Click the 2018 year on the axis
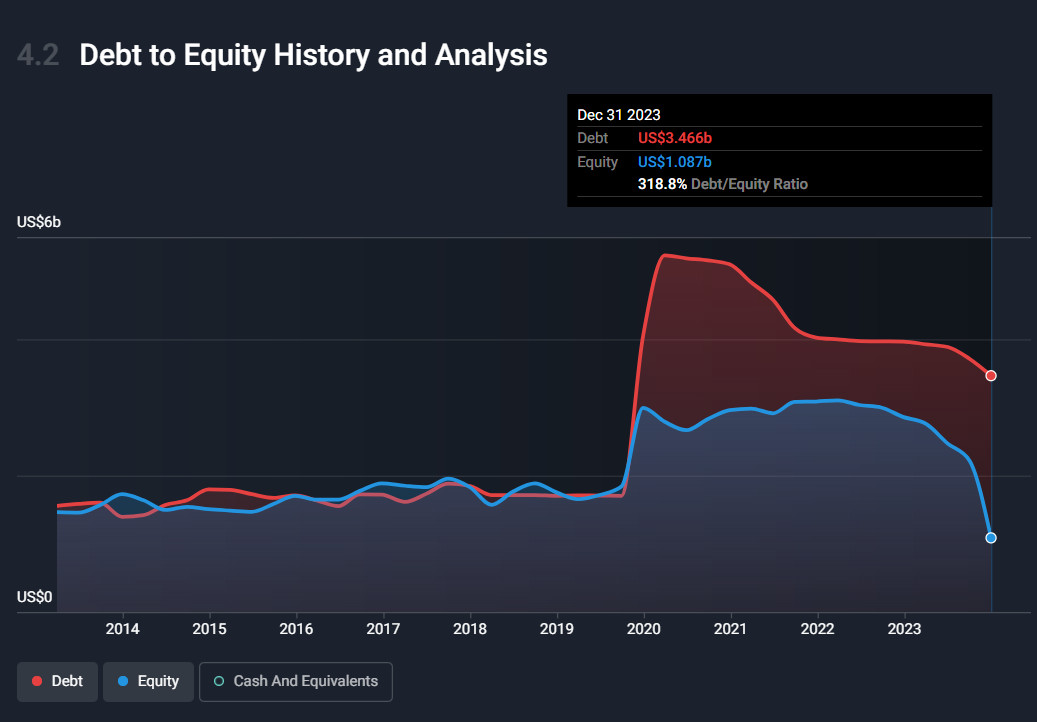Image resolution: width=1037 pixels, height=722 pixels. point(470,629)
